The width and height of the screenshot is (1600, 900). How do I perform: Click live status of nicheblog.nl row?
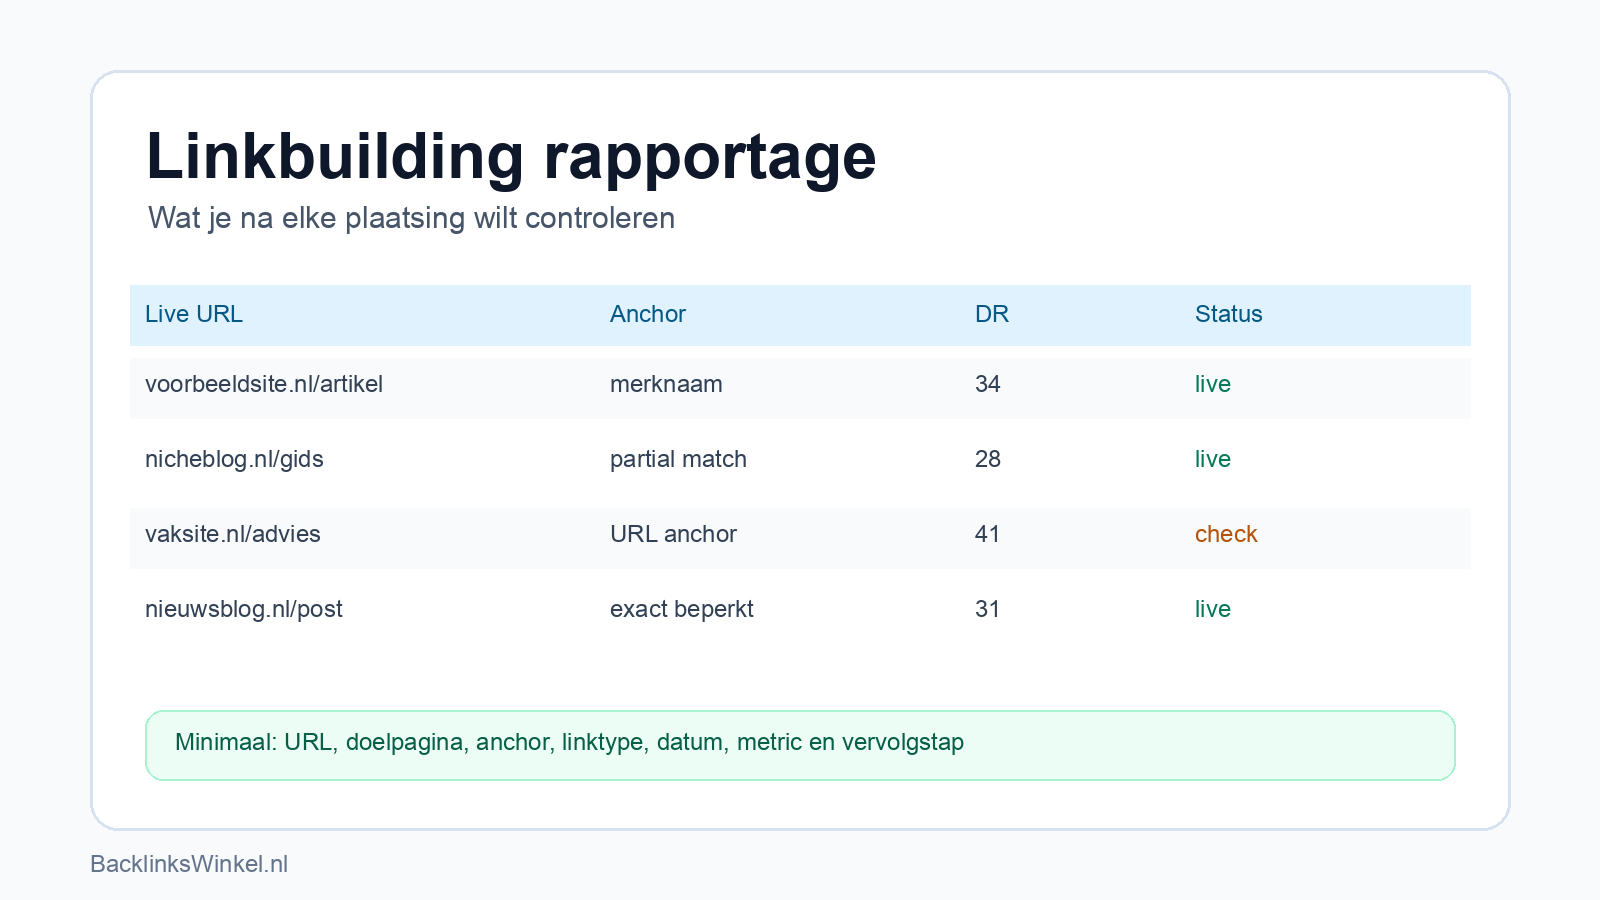[1213, 459]
